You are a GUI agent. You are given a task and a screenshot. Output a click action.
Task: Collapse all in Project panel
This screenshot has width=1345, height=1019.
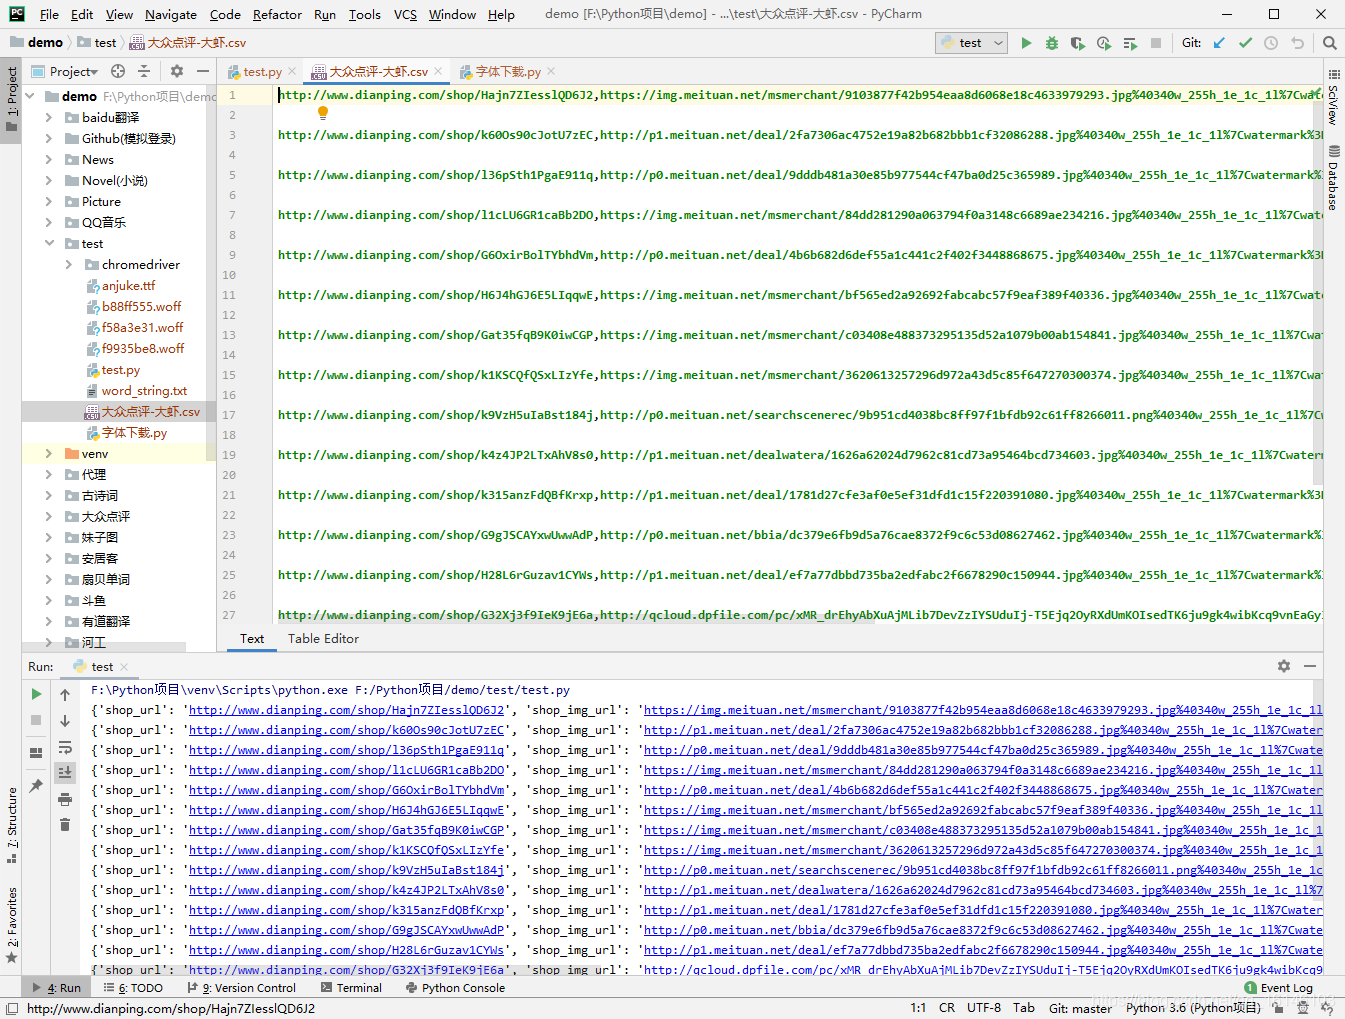click(144, 71)
